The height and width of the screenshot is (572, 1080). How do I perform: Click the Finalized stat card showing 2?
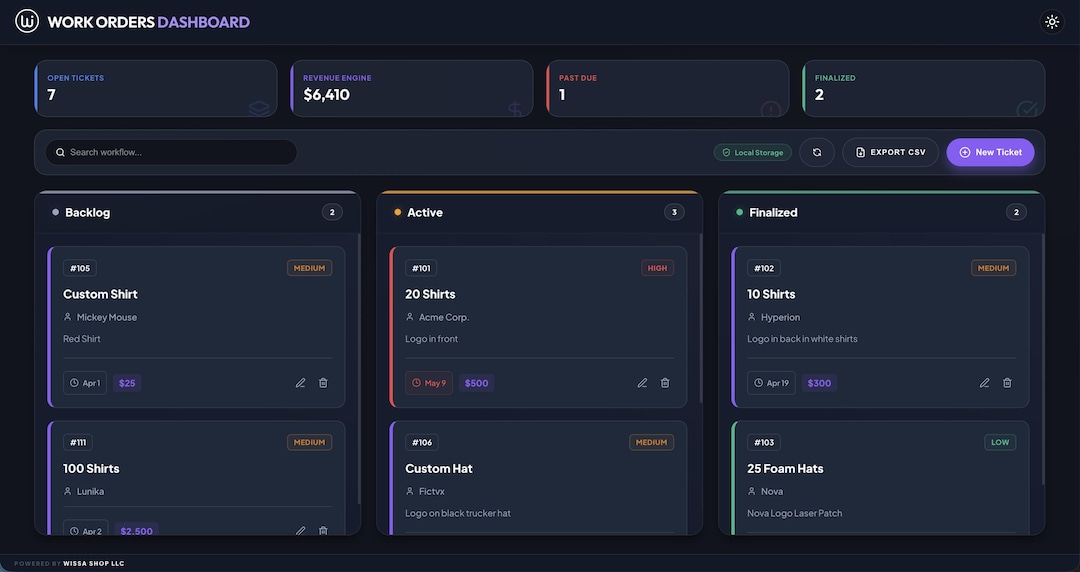[x=924, y=88]
